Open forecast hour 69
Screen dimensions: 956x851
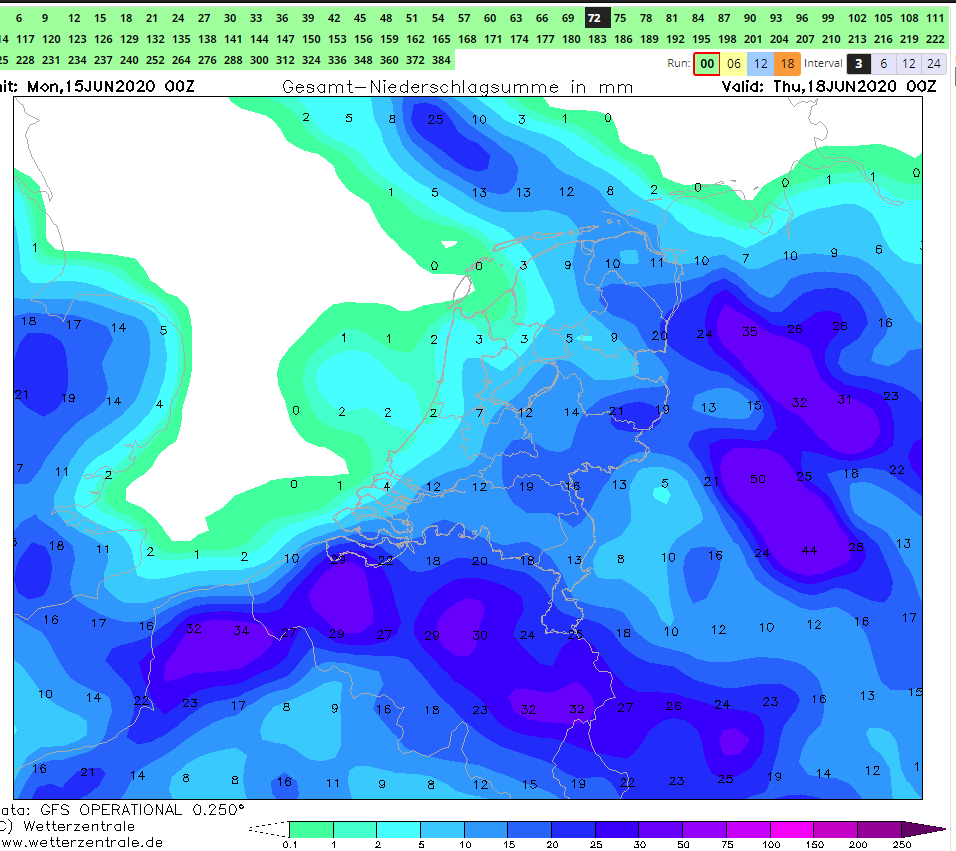tap(568, 18)
